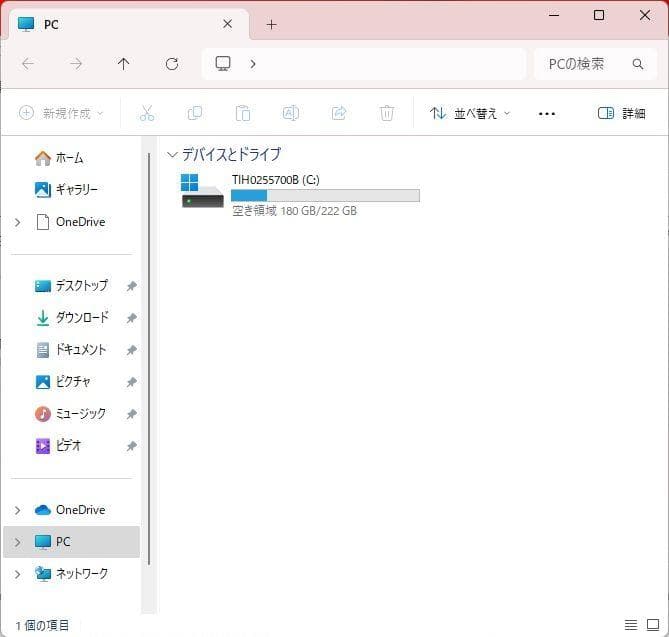
Task: Go back with the left arrow button
Action: (x=28, y=64)
